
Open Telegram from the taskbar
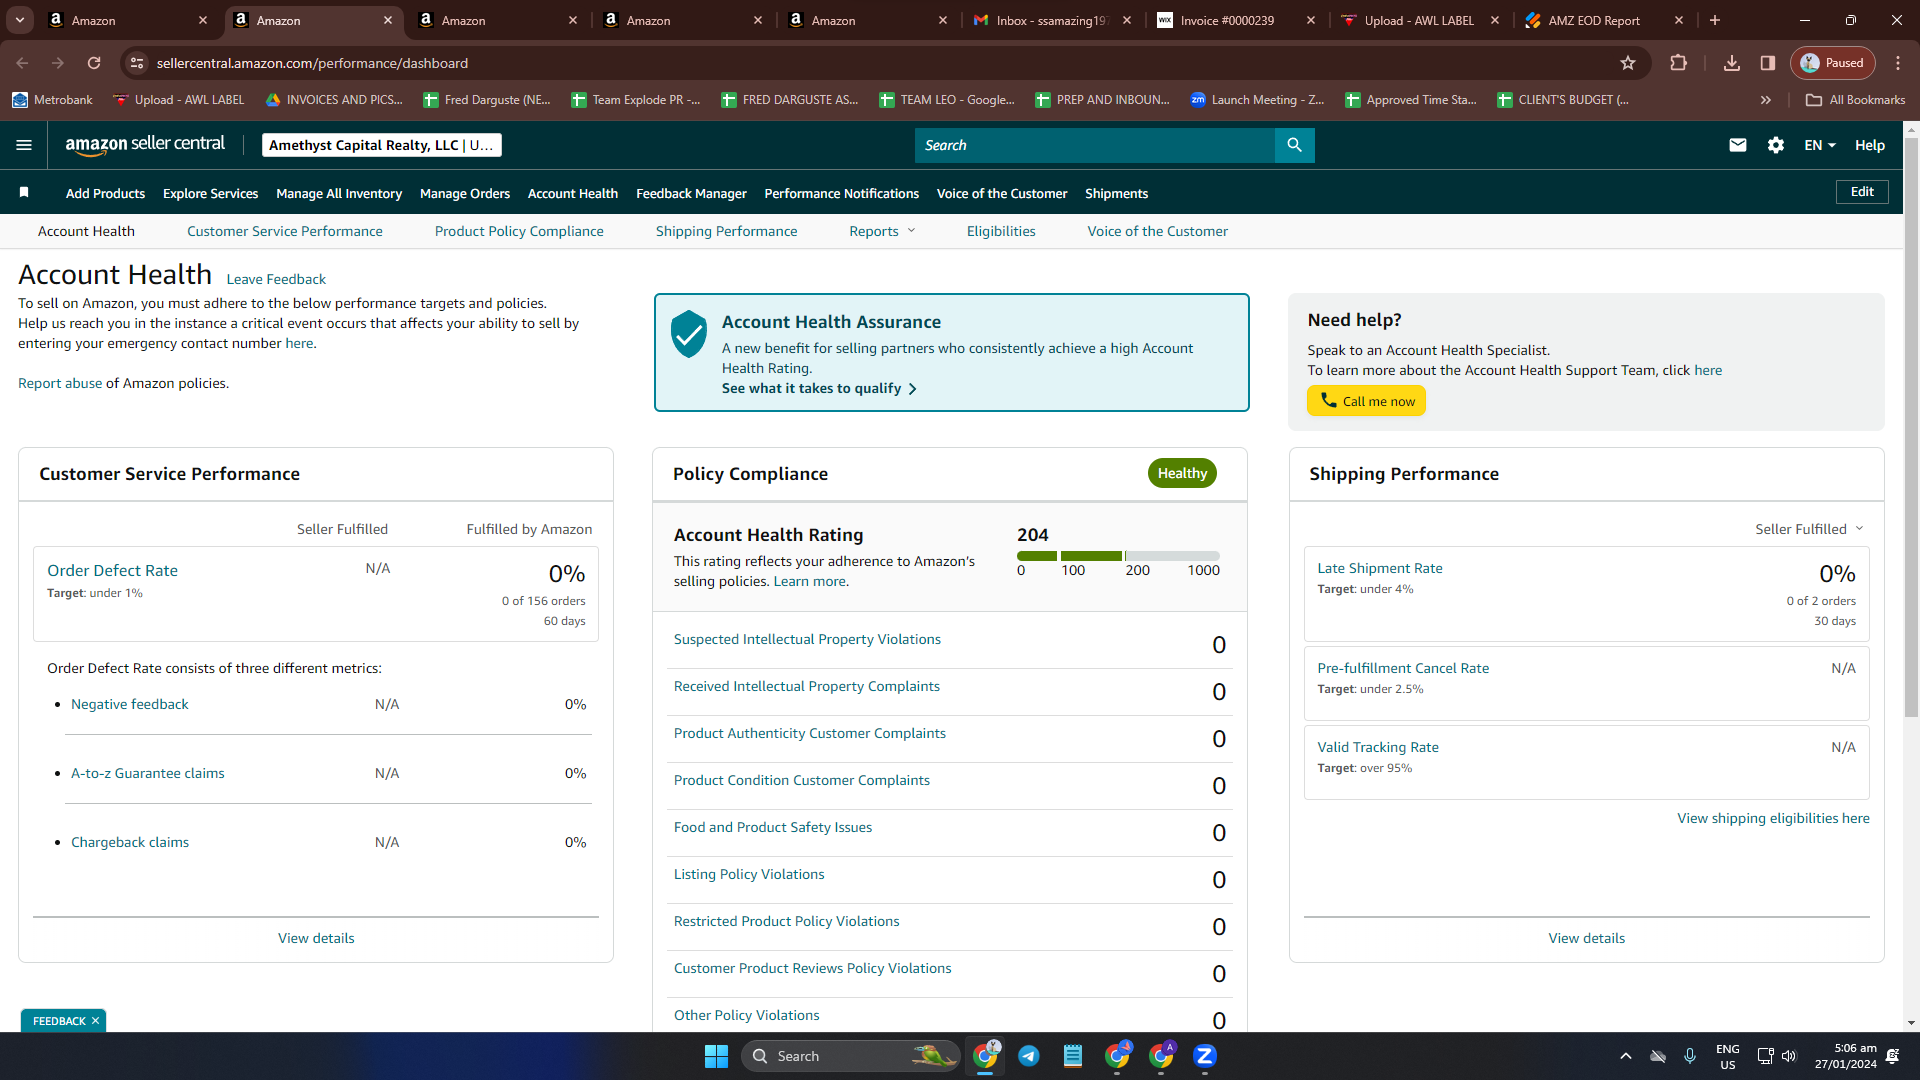(1028, 1056)
